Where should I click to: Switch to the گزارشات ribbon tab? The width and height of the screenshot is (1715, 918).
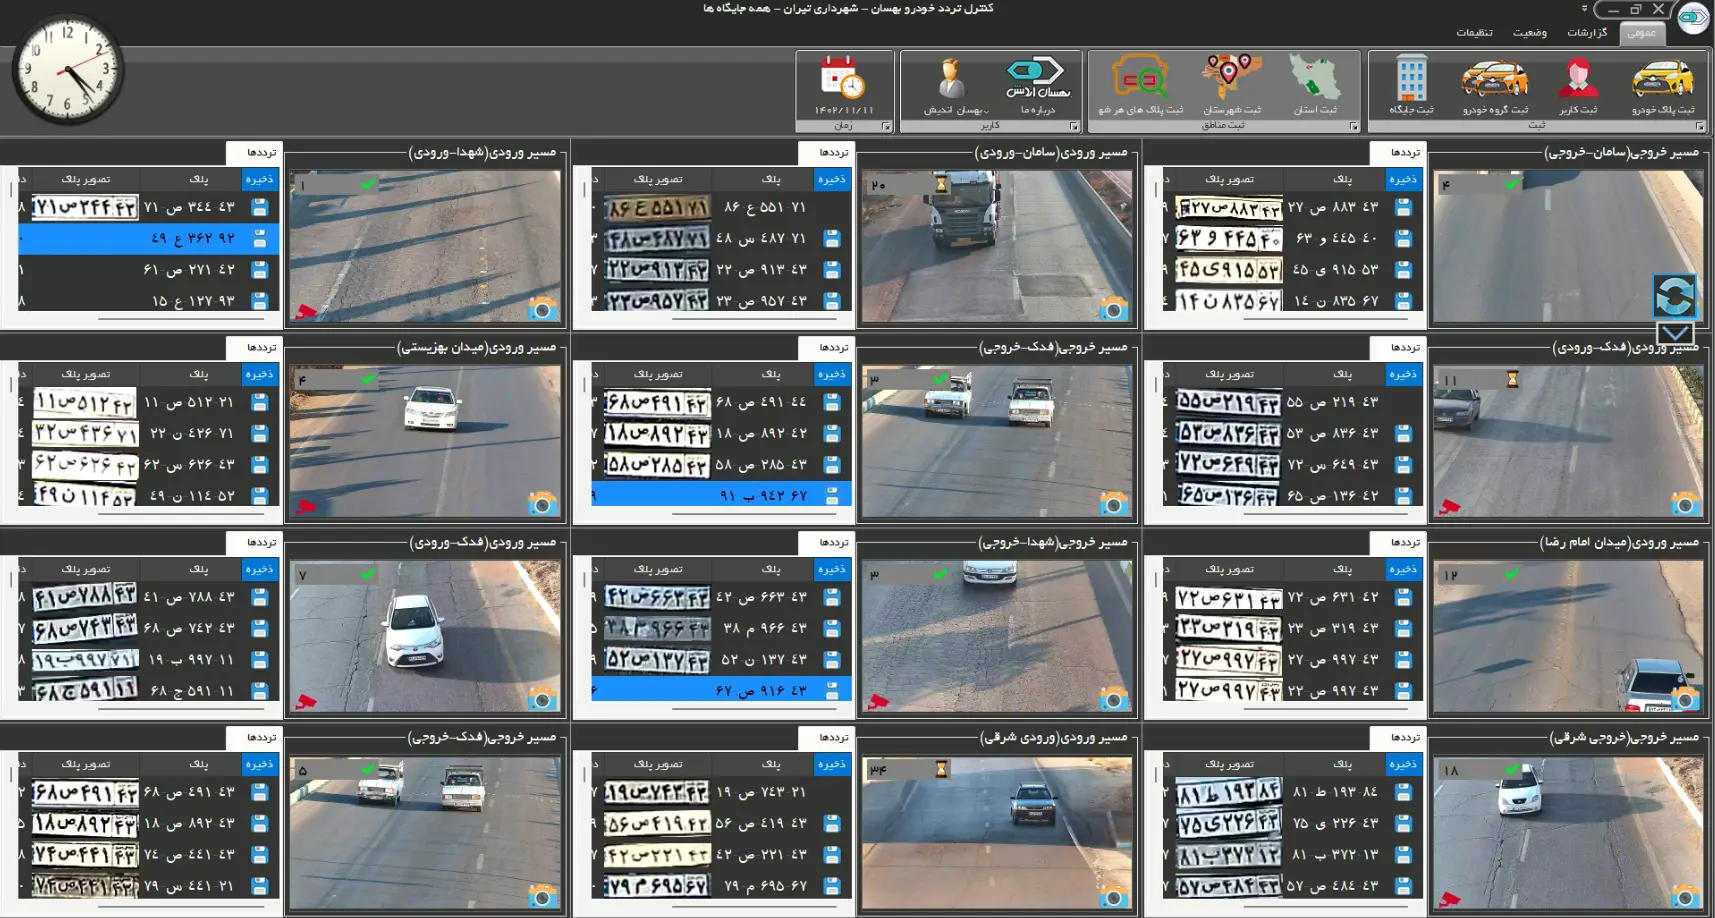(1587, 33)
